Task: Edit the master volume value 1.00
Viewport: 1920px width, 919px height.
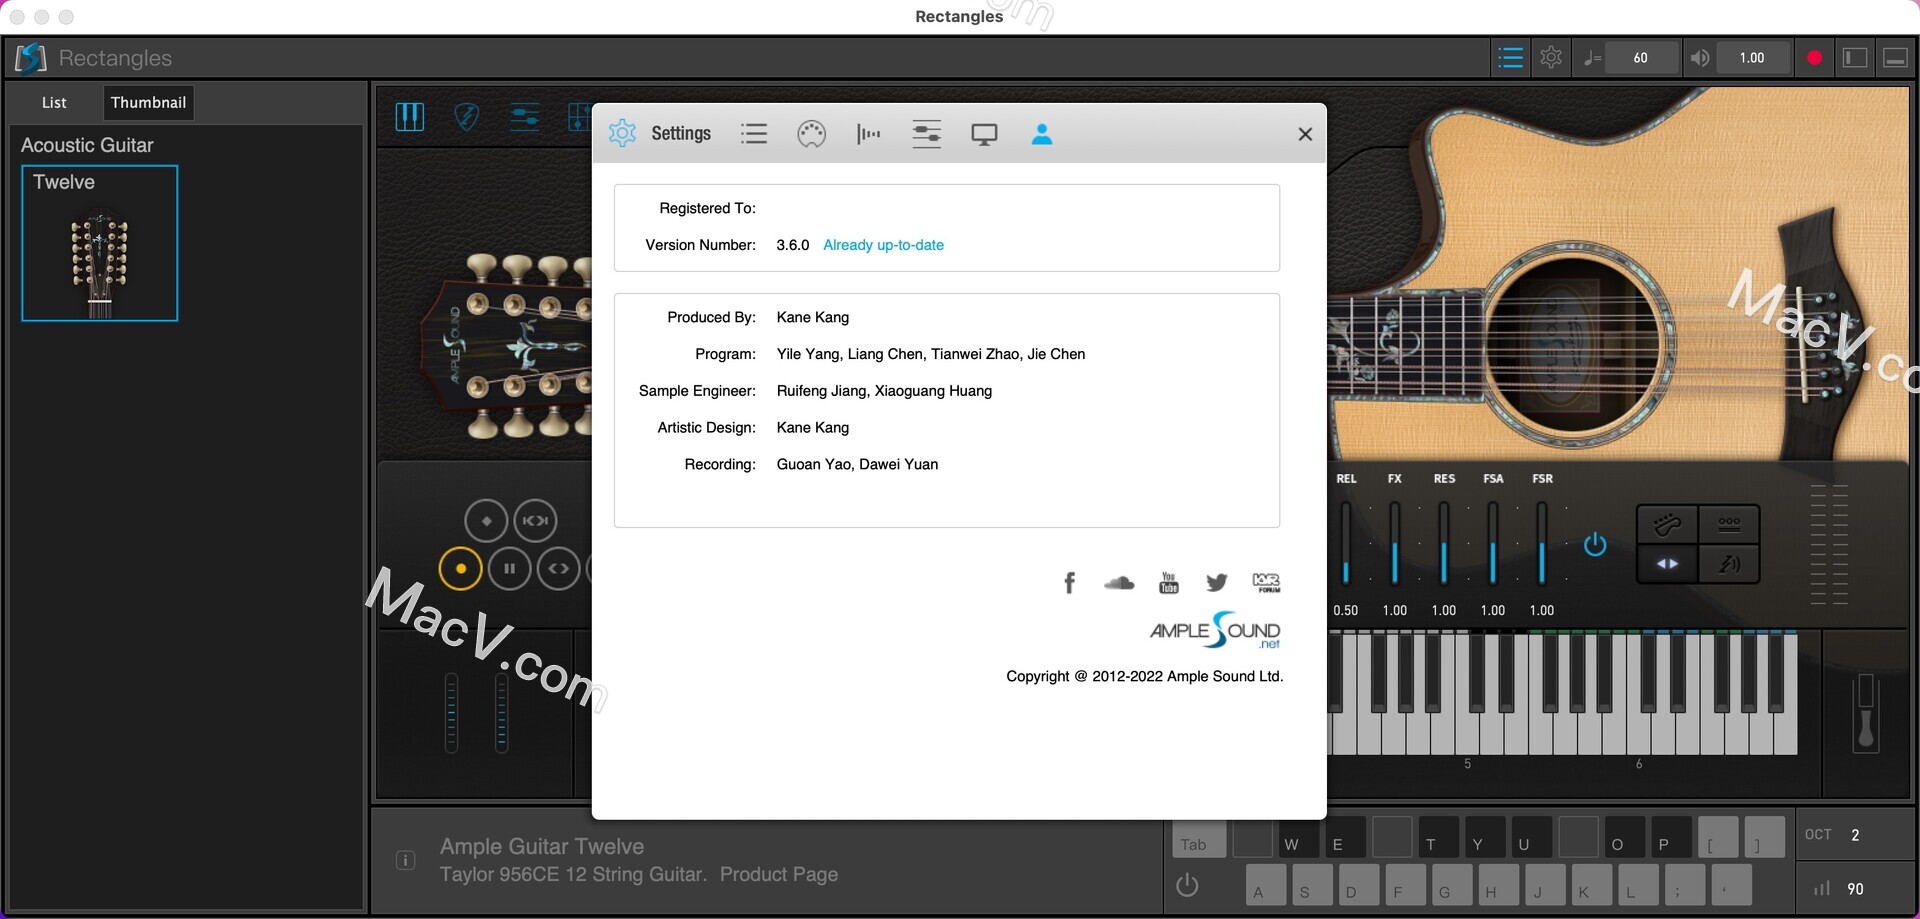Action: [1752, 58]
